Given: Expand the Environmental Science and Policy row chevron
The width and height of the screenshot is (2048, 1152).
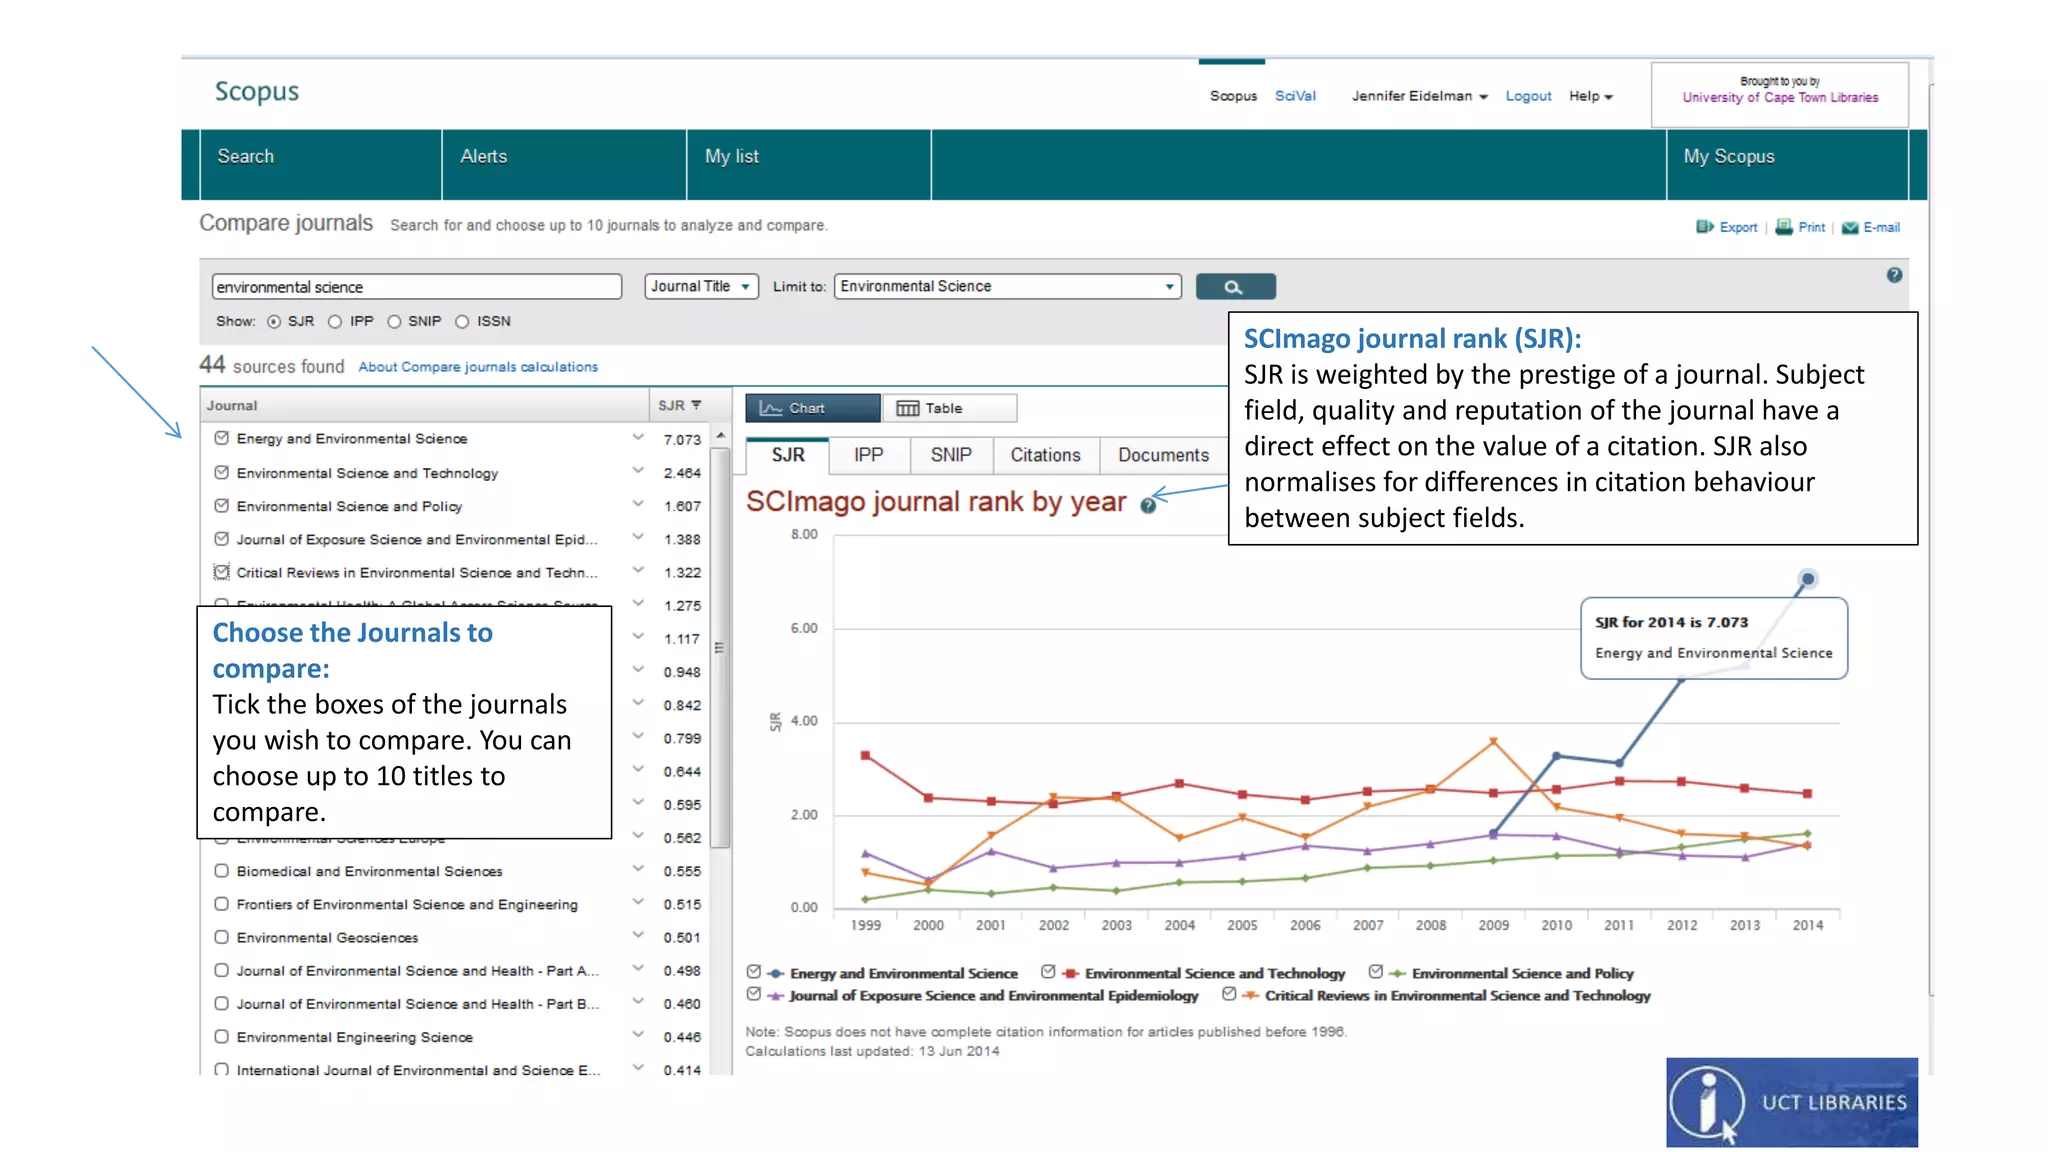Looking at the screenshot, I should pos(638,504).
